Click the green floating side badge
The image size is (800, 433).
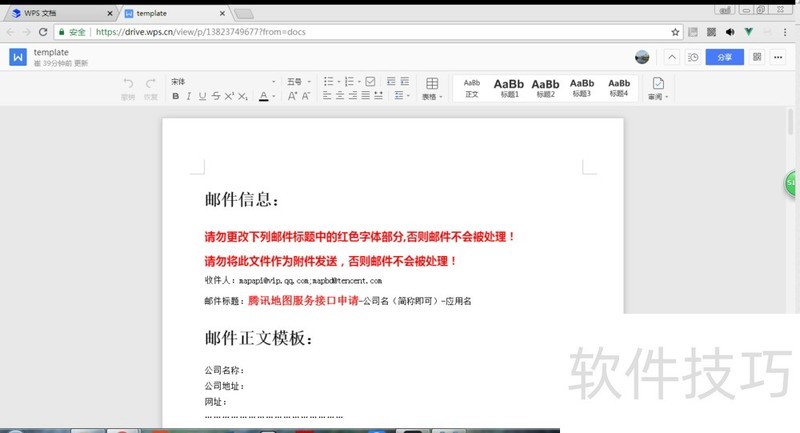791,183
